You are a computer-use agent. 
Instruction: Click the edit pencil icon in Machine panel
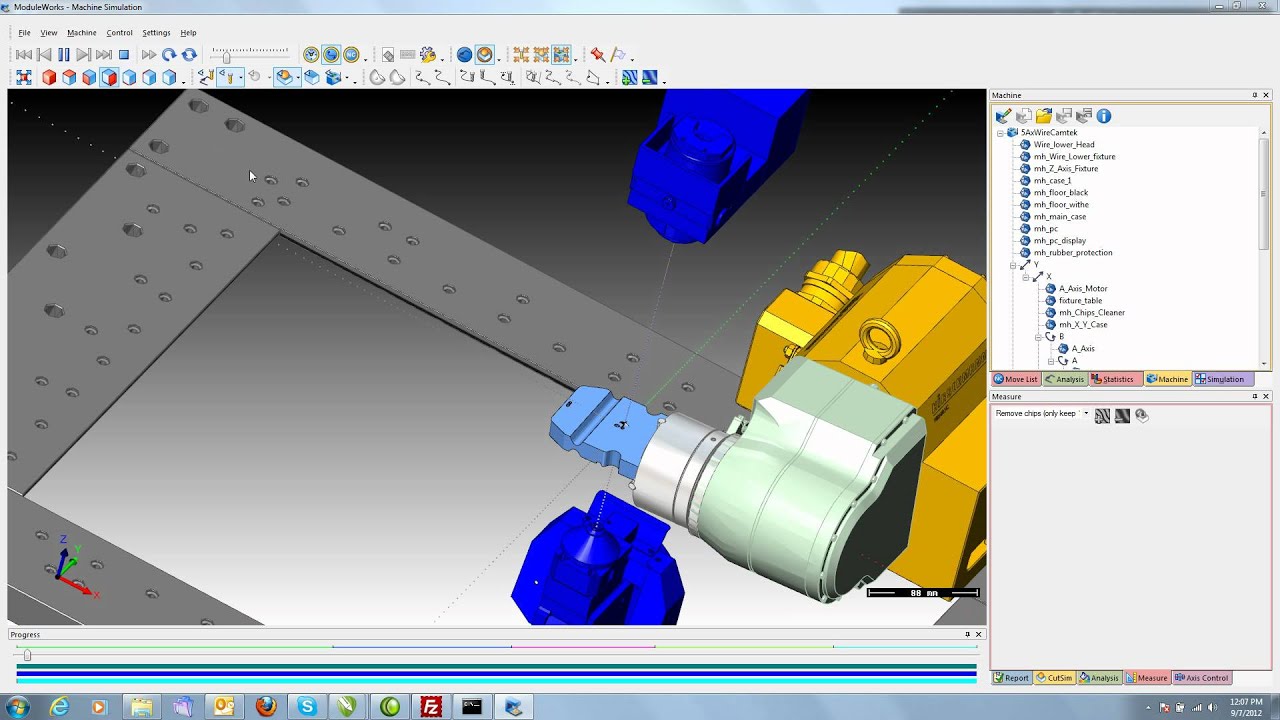click(1004, 116)
